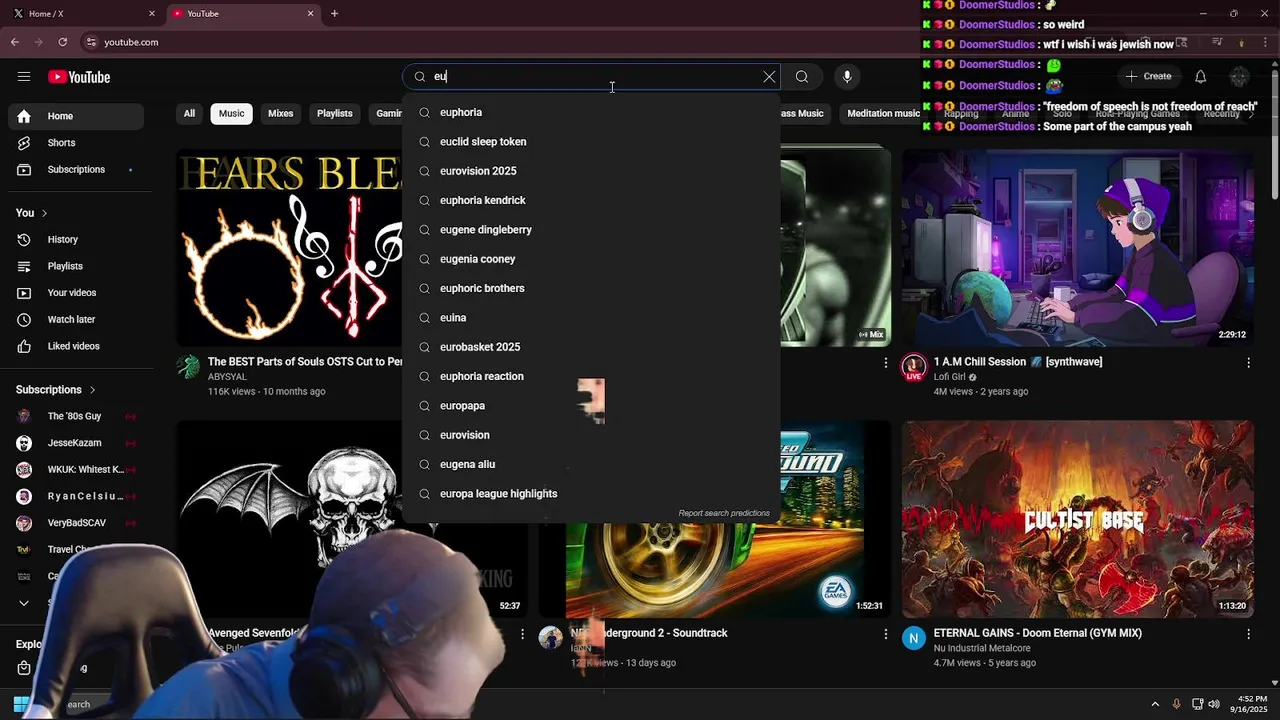Screen dimensions: 1280x720
Task: Choose suggestion 'eugenia cooney'
Action: click(591, 259)
